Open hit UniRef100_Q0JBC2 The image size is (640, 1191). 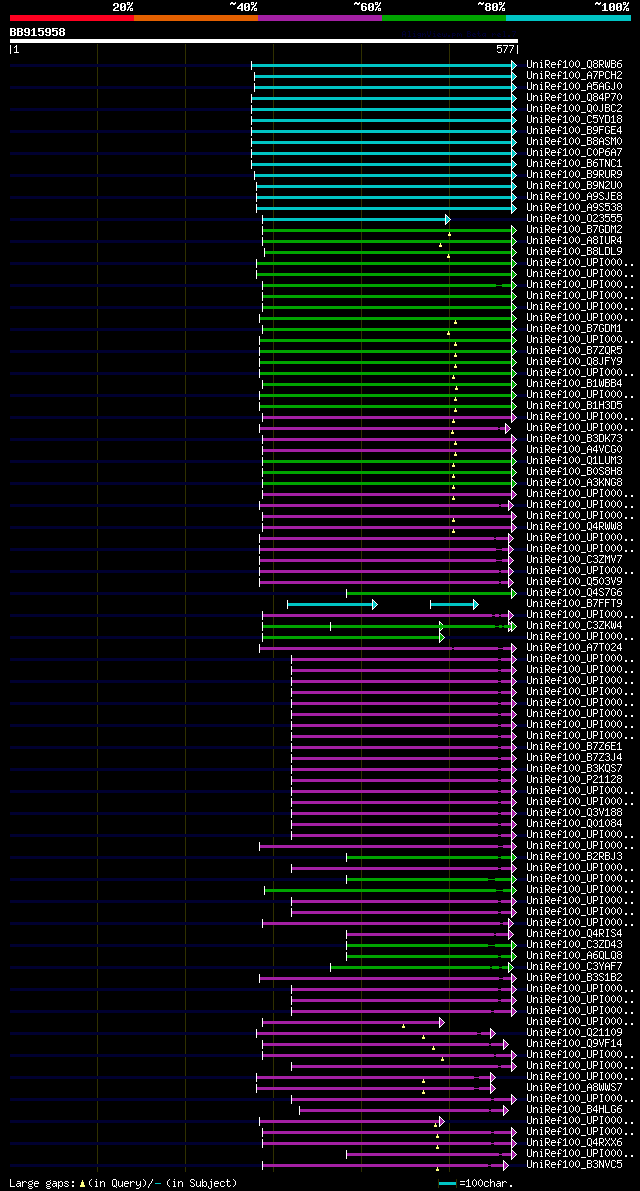574,109
